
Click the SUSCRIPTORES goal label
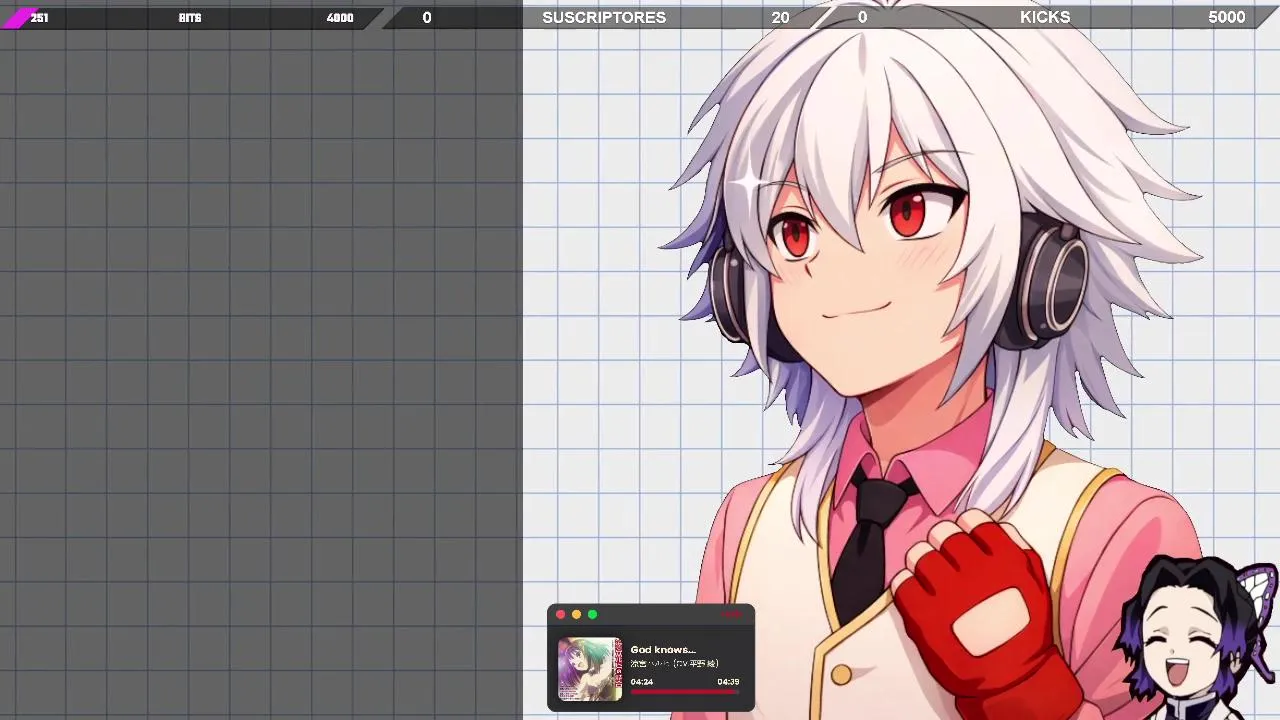tap(604, 18)
